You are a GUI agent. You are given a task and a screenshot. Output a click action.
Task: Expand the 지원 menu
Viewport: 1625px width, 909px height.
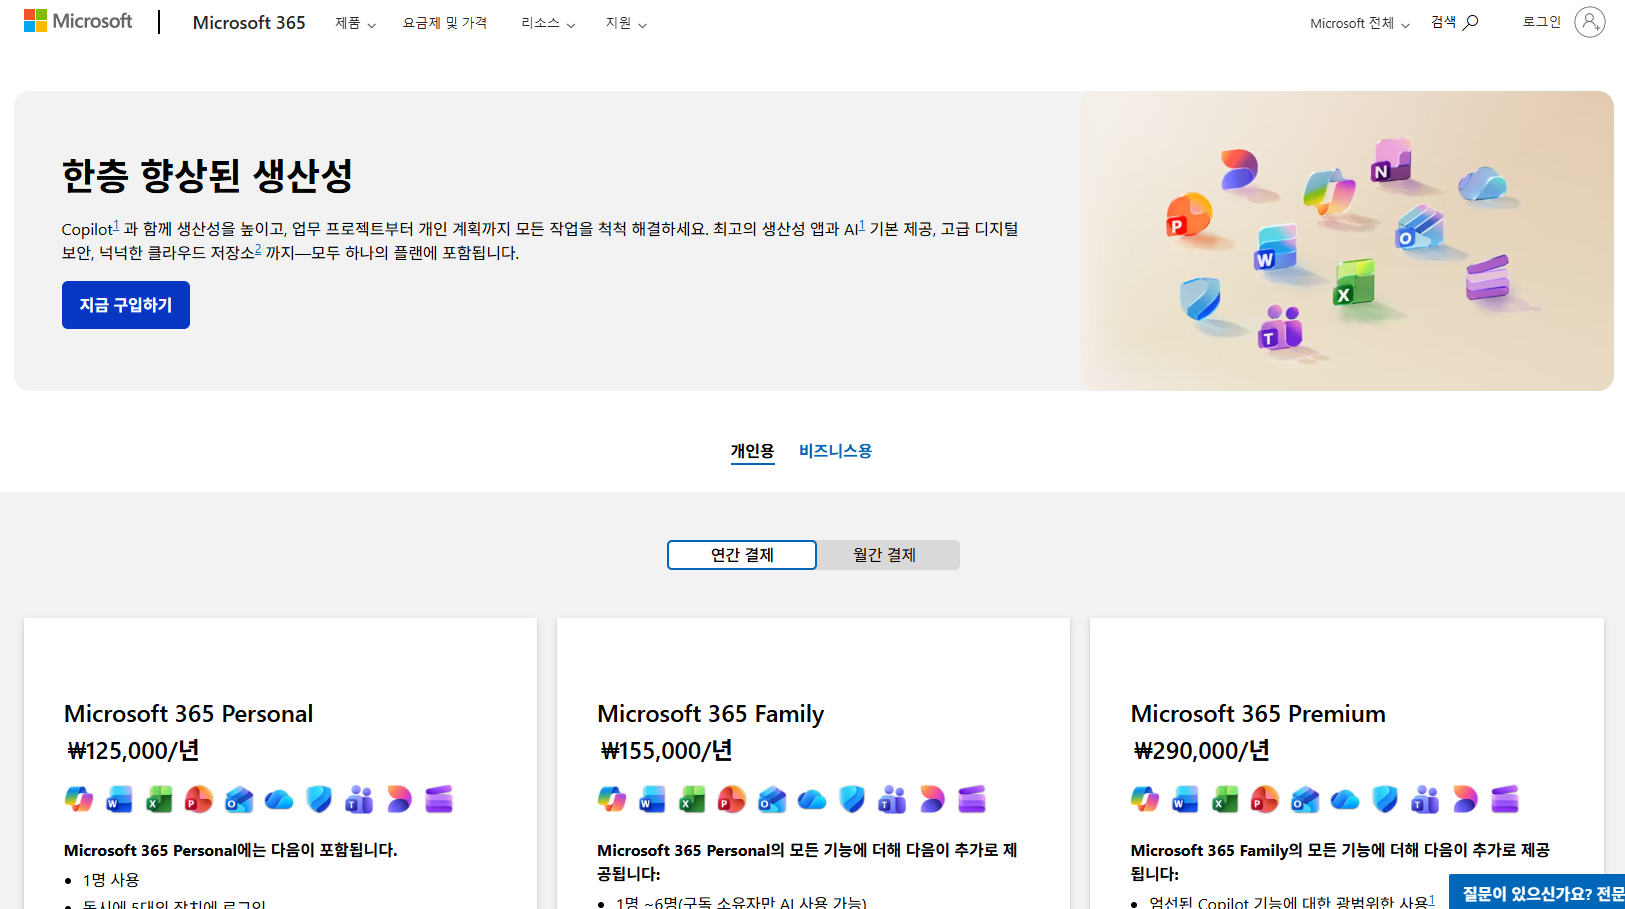626,23
